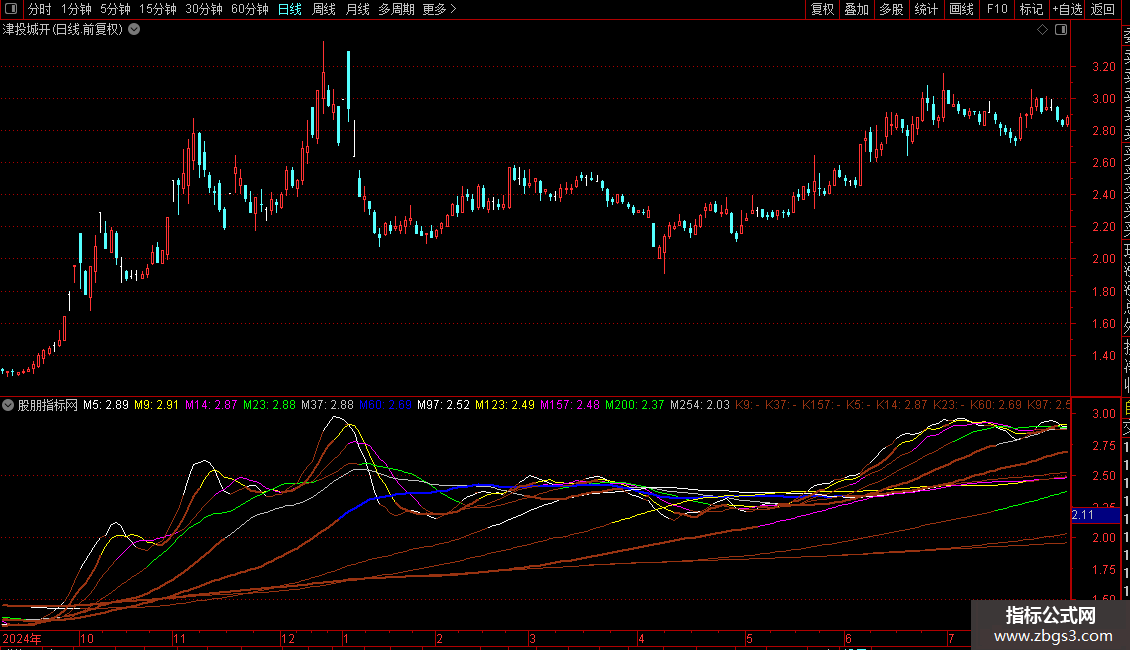Select the 30分钟 period tab

203,9
